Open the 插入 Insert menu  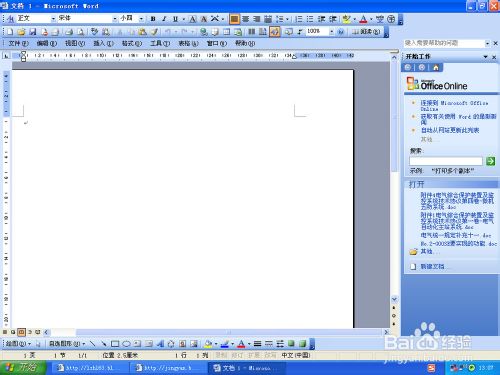pyautogui.click(x=103, y=43)
